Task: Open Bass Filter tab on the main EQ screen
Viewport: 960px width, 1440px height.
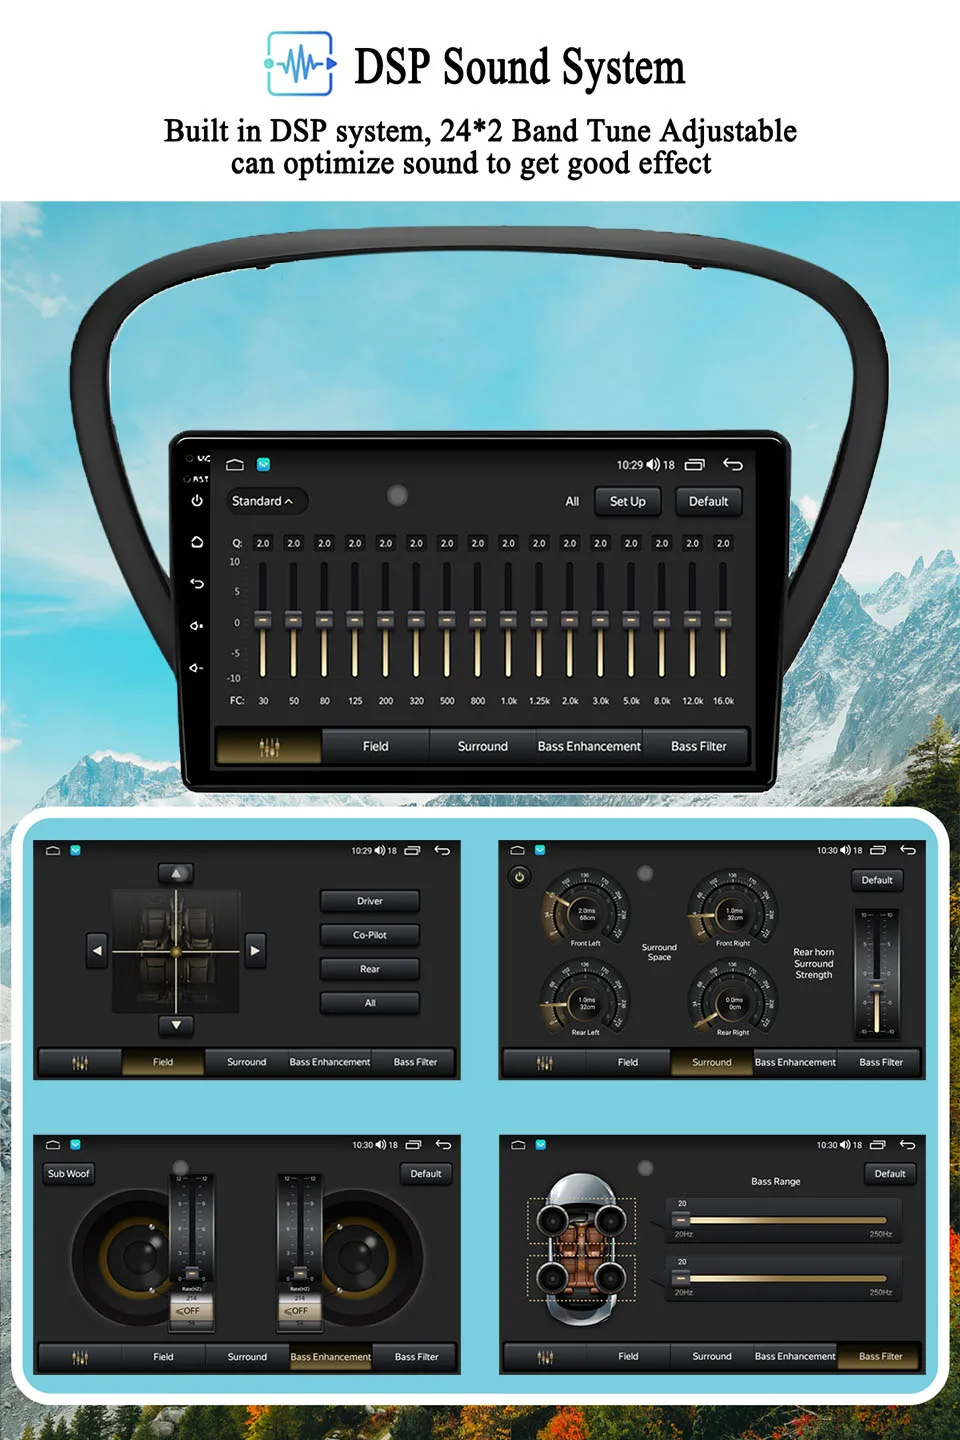Action: [698, 747]
